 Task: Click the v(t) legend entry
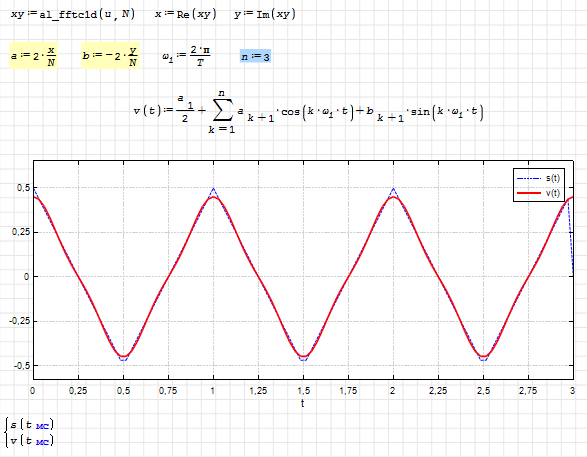tap(539, 193)
